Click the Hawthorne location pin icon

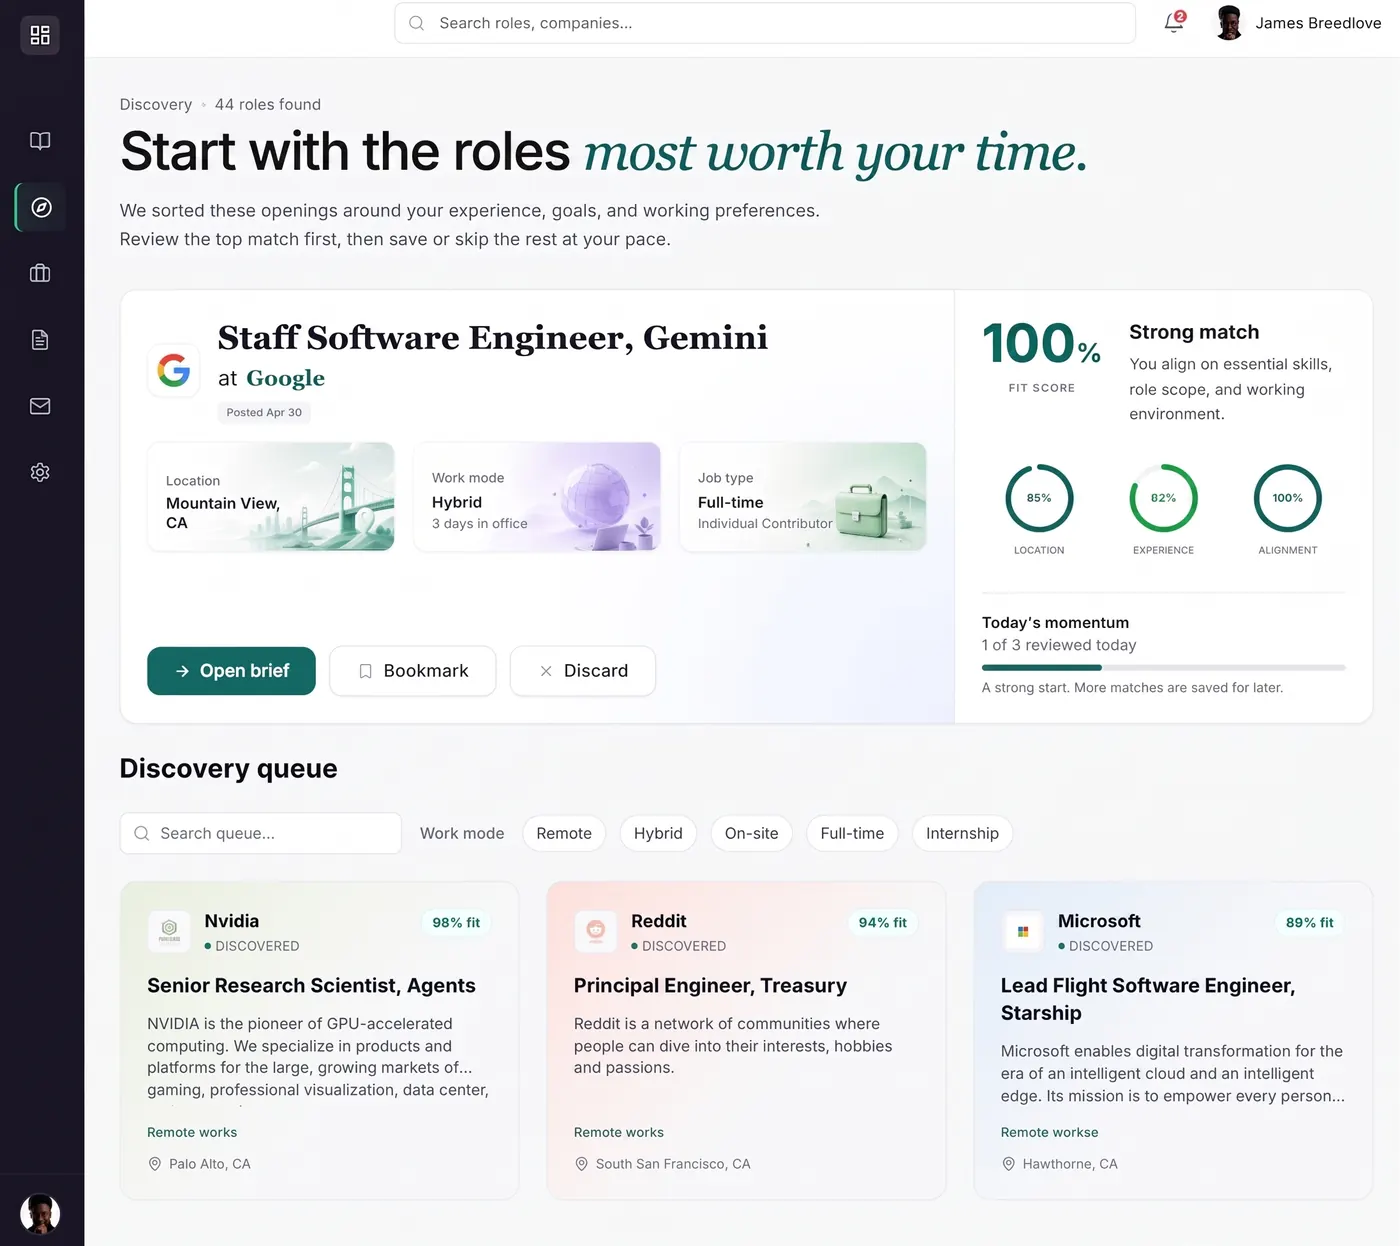click(1009, 1164)
